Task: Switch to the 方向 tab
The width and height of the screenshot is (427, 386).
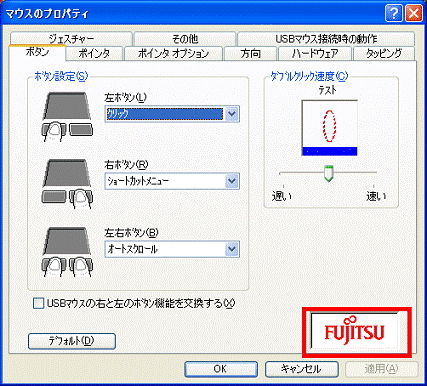Action: [x=251, y=53]
